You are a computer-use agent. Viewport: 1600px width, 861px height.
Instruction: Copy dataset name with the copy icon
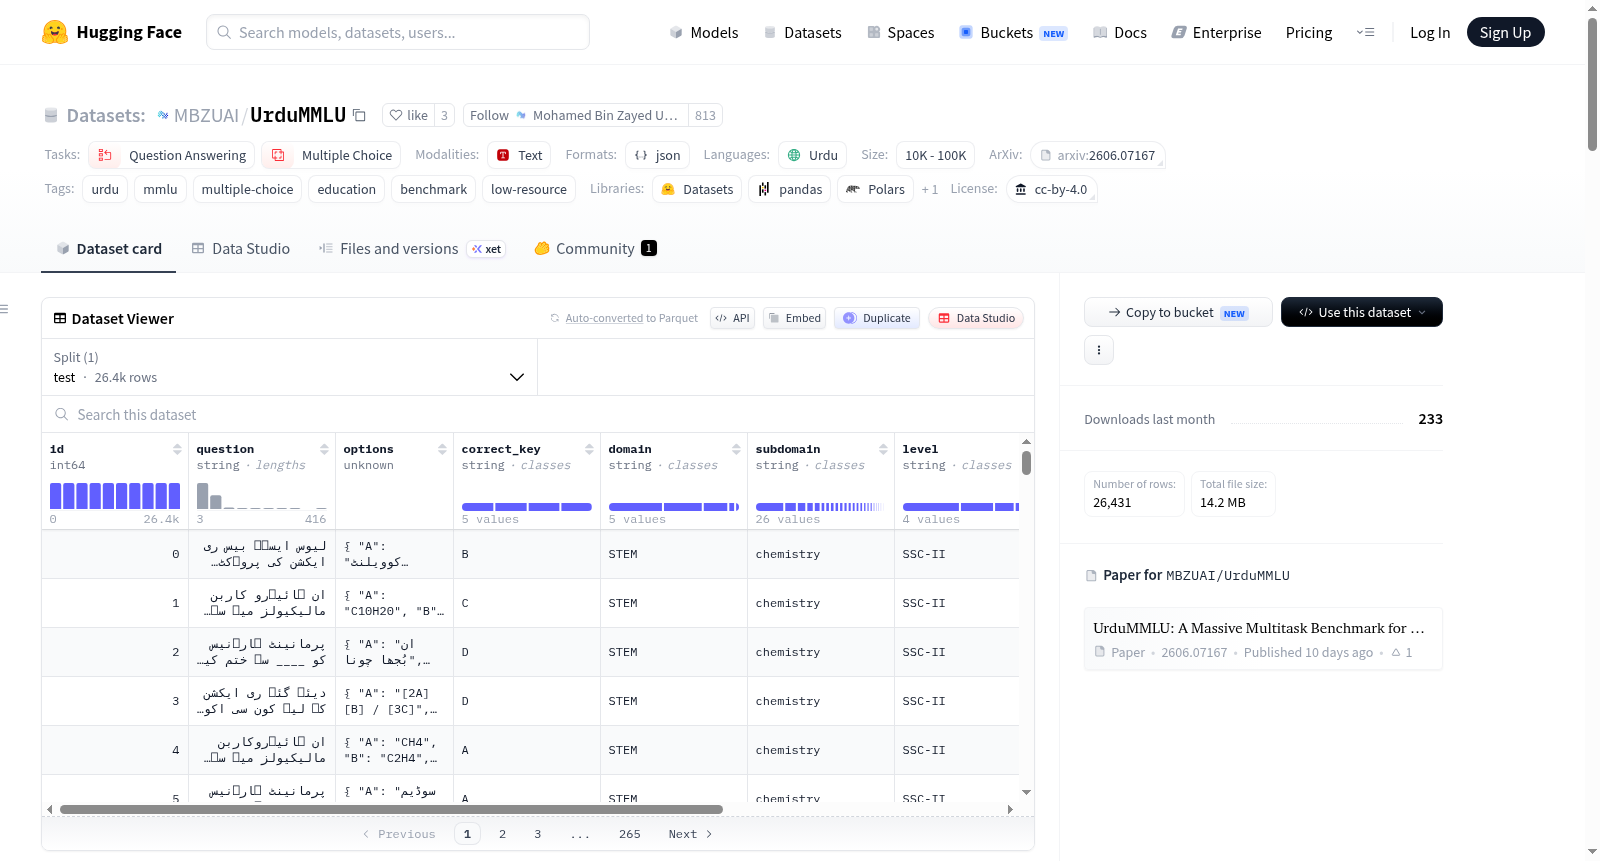click(x=359, y=115)
